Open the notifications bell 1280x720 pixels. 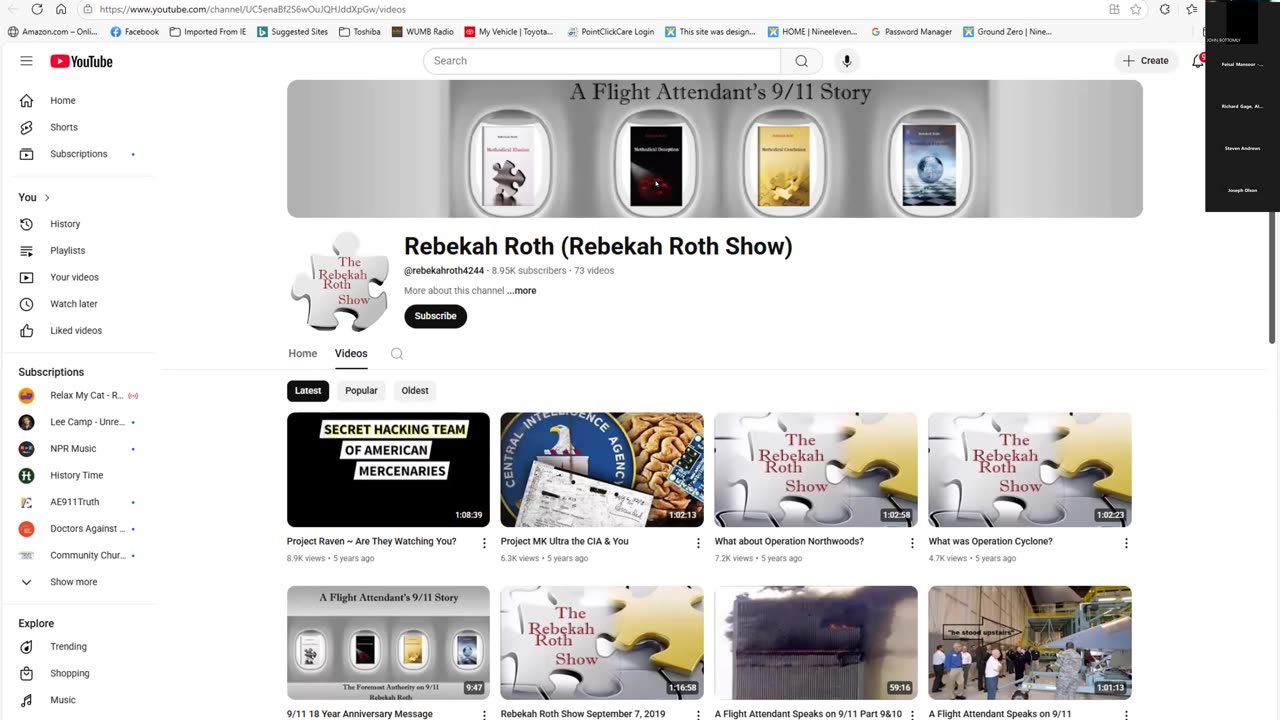pyautogui.click(x=1197, y=61)
